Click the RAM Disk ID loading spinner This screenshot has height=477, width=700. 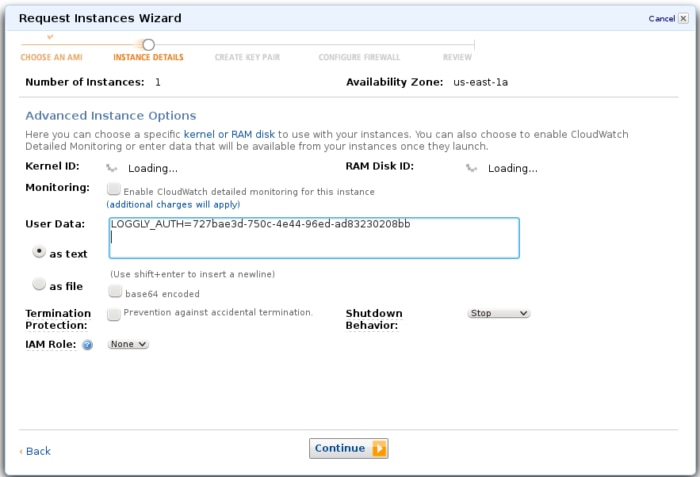click(x=472, y=168)
